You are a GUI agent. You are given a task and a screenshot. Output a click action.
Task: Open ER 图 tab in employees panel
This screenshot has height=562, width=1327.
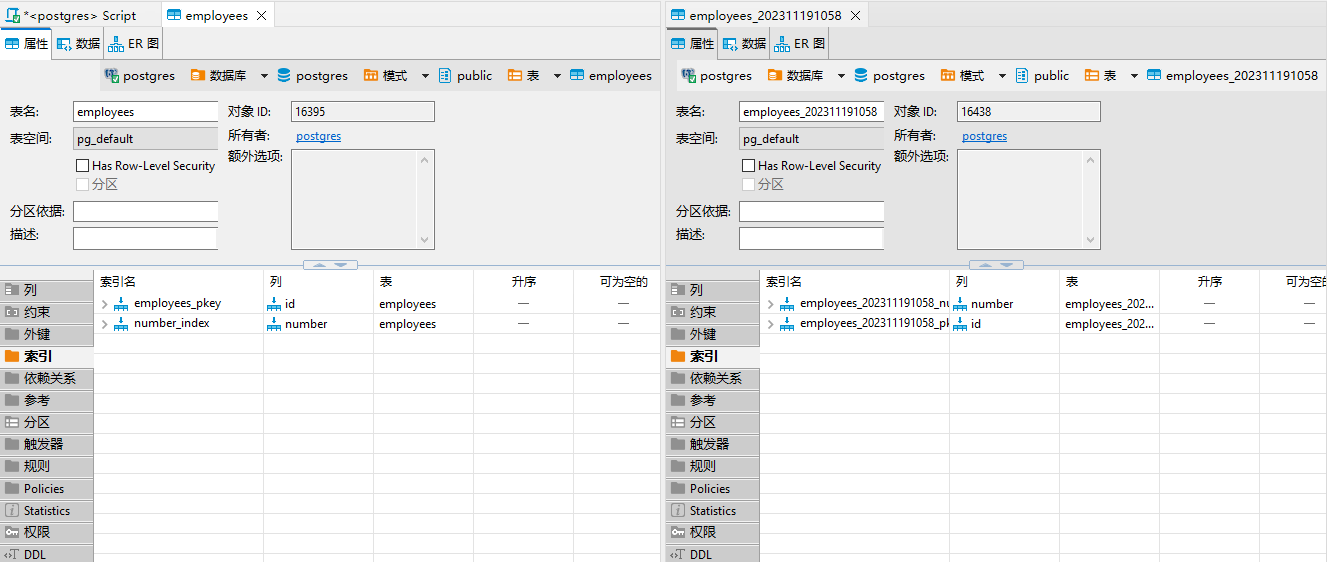132,44
